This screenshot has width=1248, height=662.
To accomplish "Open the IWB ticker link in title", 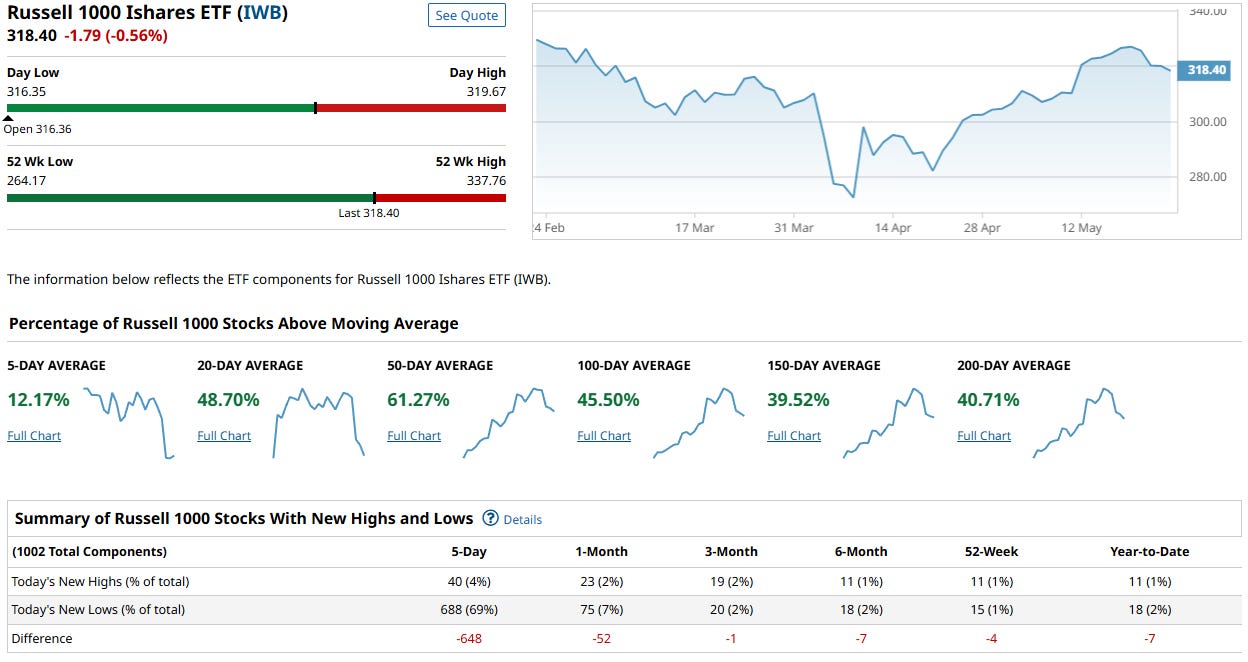I will click(263, 14).
